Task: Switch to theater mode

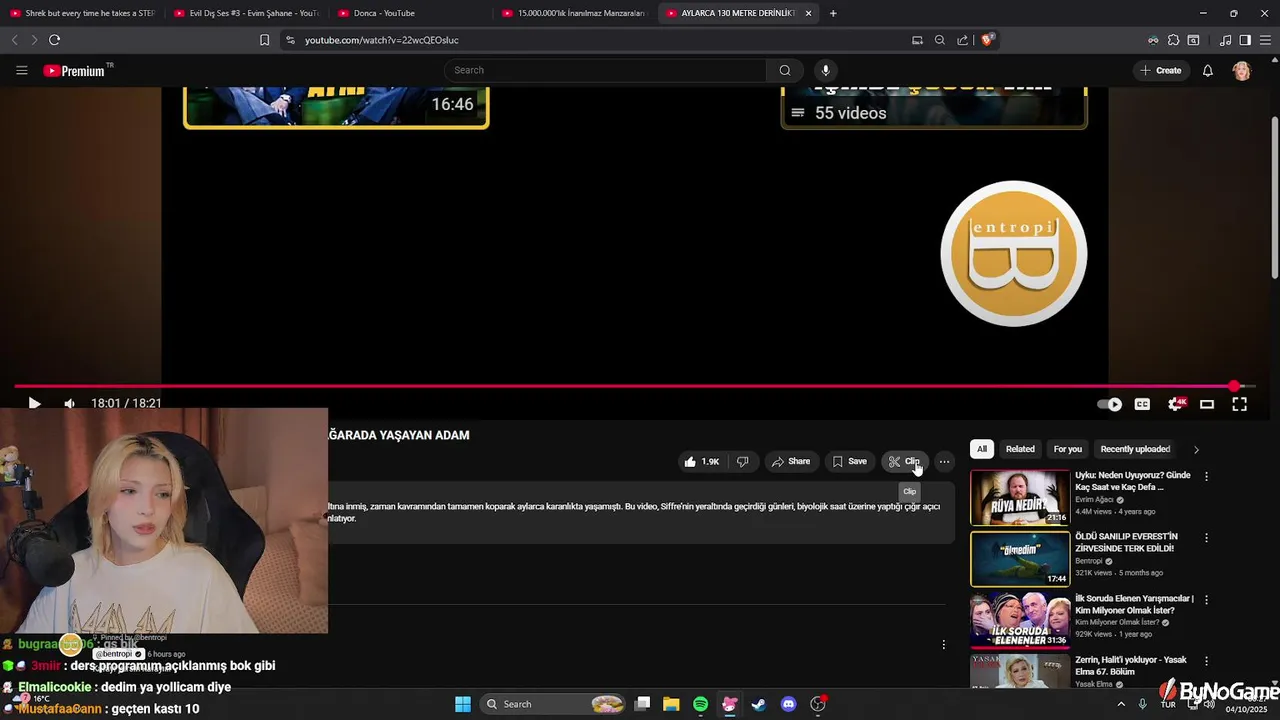Action: 1207,404
